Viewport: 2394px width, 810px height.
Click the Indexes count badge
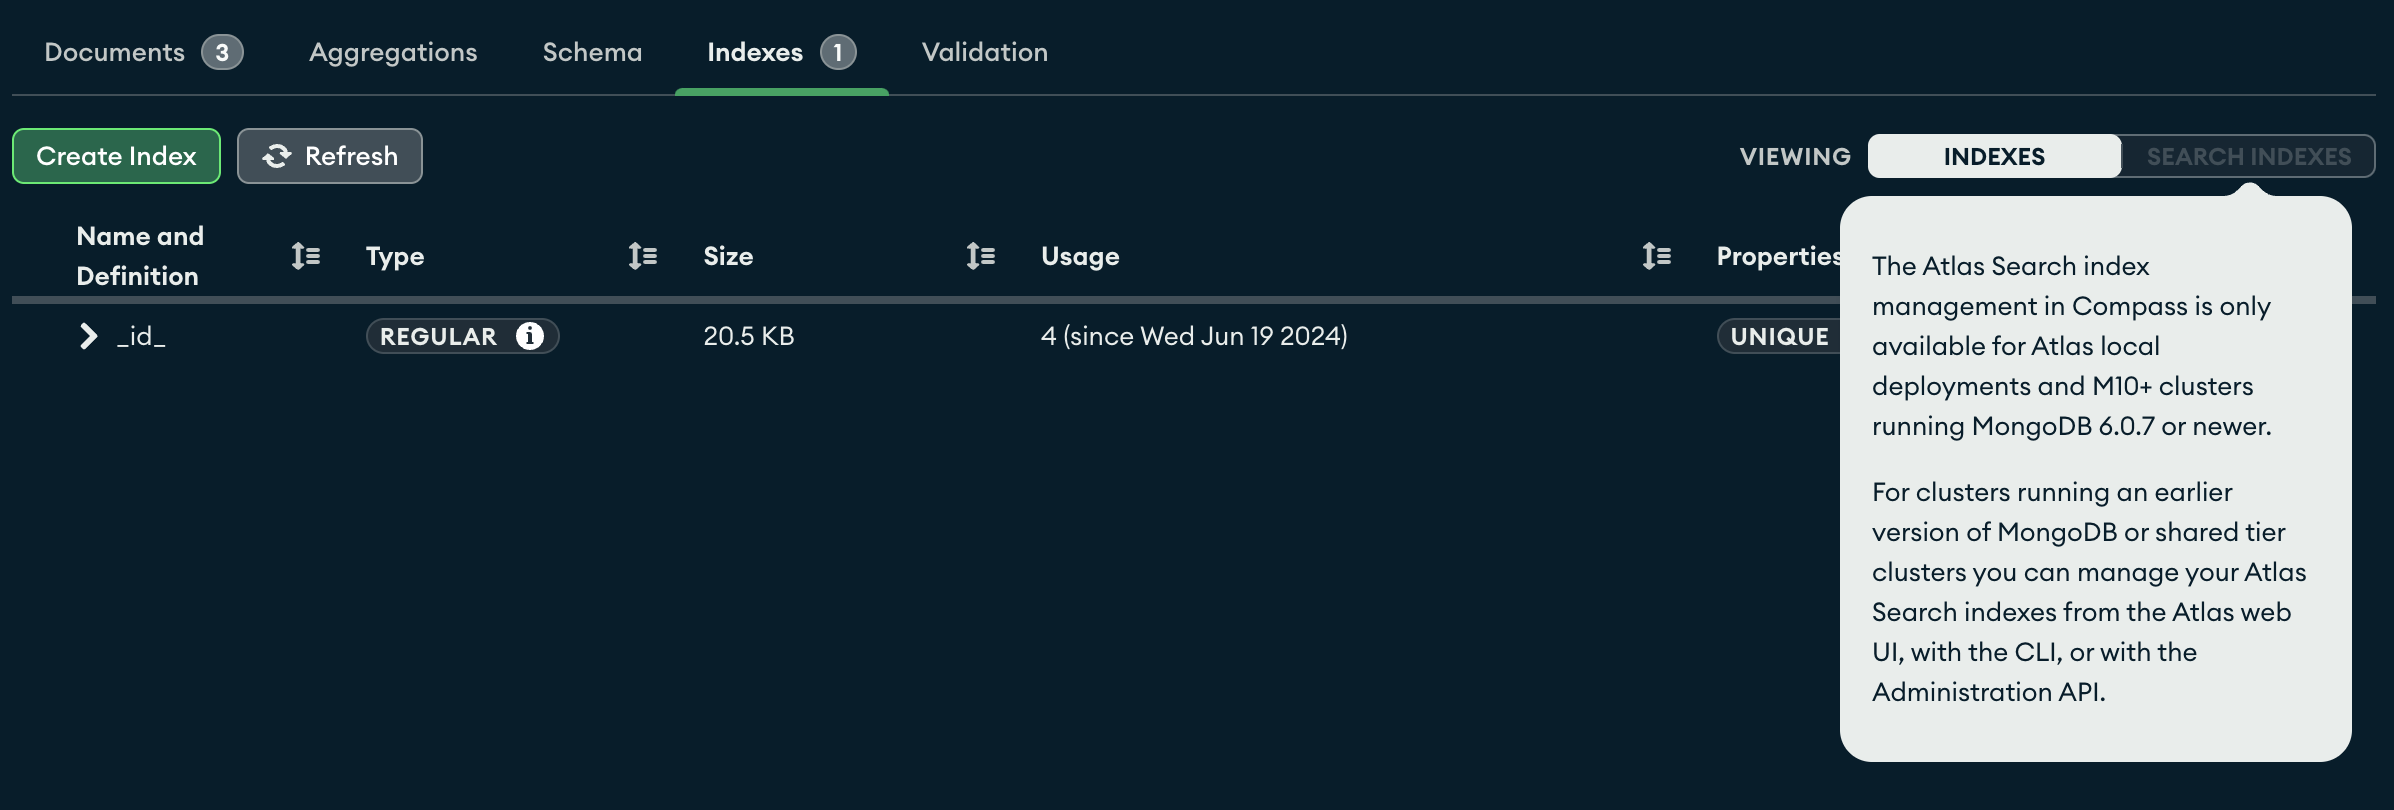(x=838, y=52)
